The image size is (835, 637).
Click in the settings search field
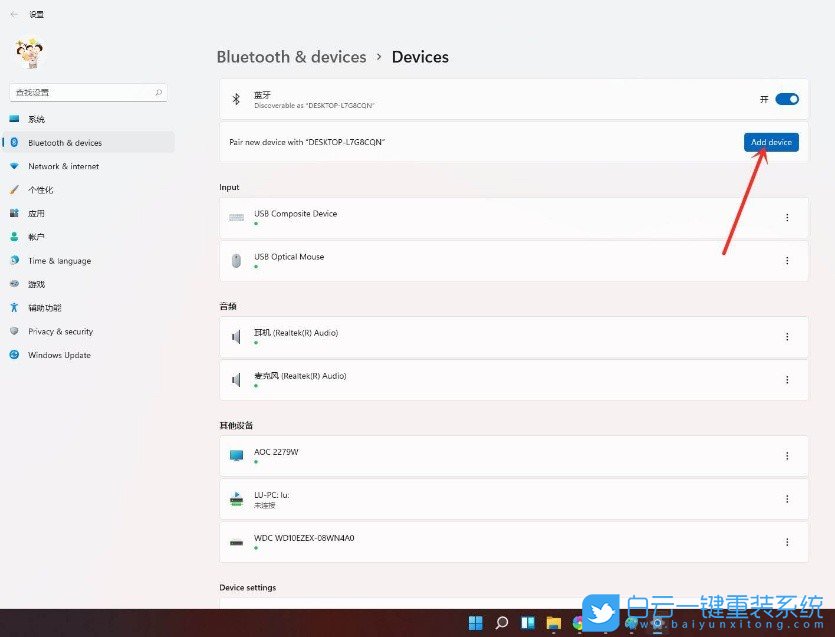click(80, 92)
